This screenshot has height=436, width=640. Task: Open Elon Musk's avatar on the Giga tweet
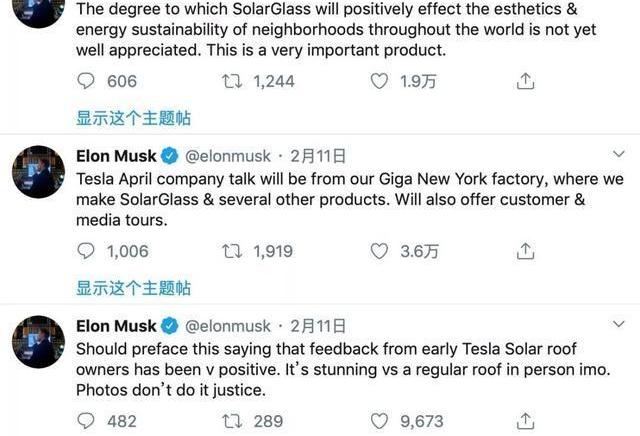38,172
